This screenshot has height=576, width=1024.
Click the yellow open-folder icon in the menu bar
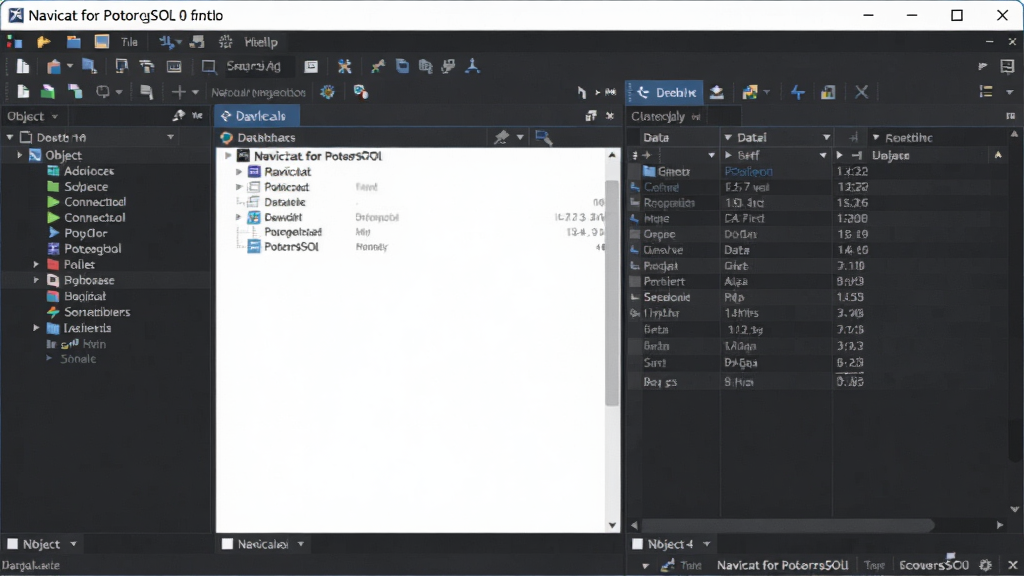pyautogui.click(x=44, y=42)
